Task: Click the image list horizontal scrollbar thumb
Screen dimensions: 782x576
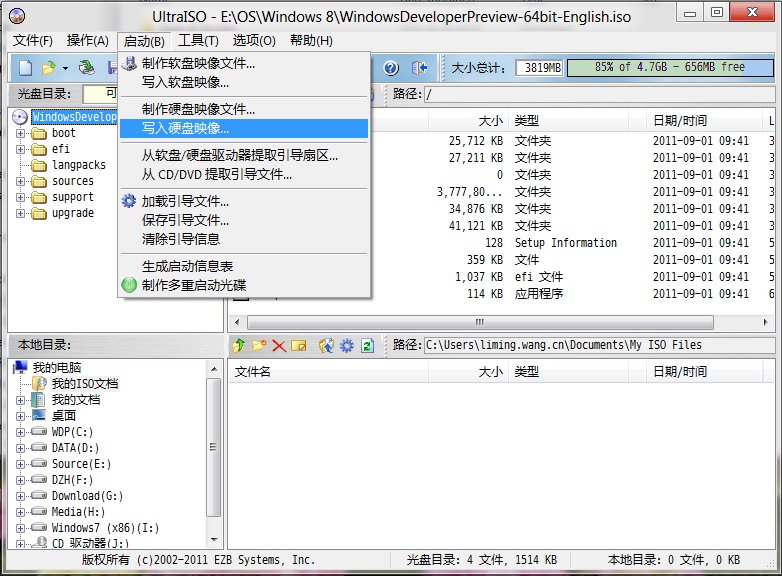Action: 480,322
